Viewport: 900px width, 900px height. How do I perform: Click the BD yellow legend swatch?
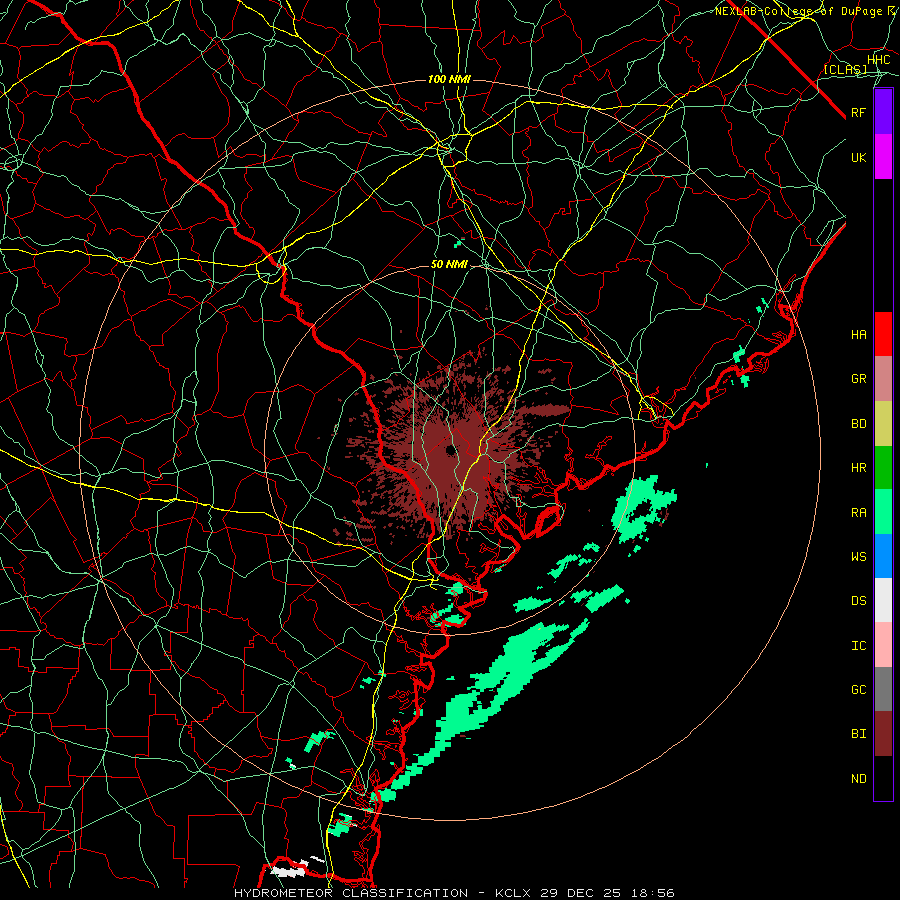point(883,424)
